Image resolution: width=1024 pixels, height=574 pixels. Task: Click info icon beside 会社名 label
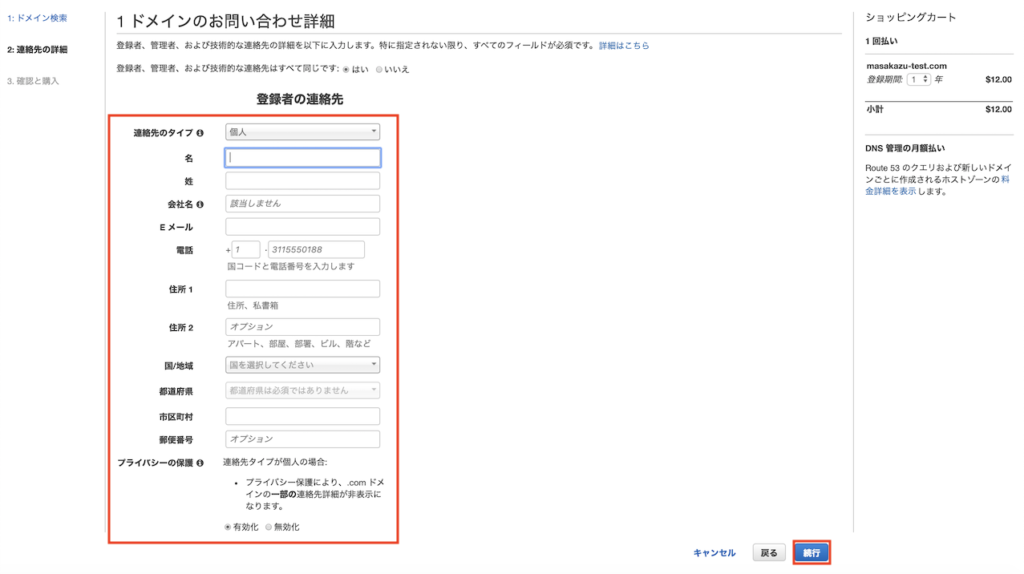201,205
